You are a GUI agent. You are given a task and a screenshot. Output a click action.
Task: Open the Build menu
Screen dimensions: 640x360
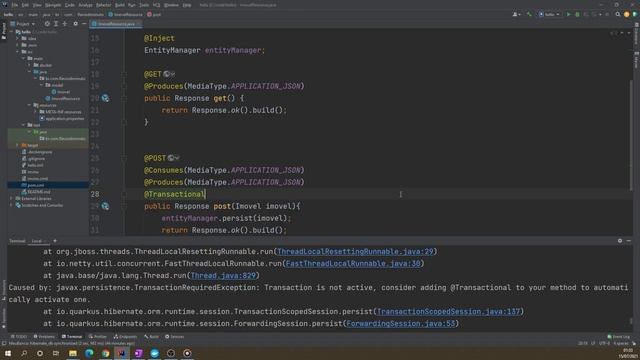click(x=120, y=5)
